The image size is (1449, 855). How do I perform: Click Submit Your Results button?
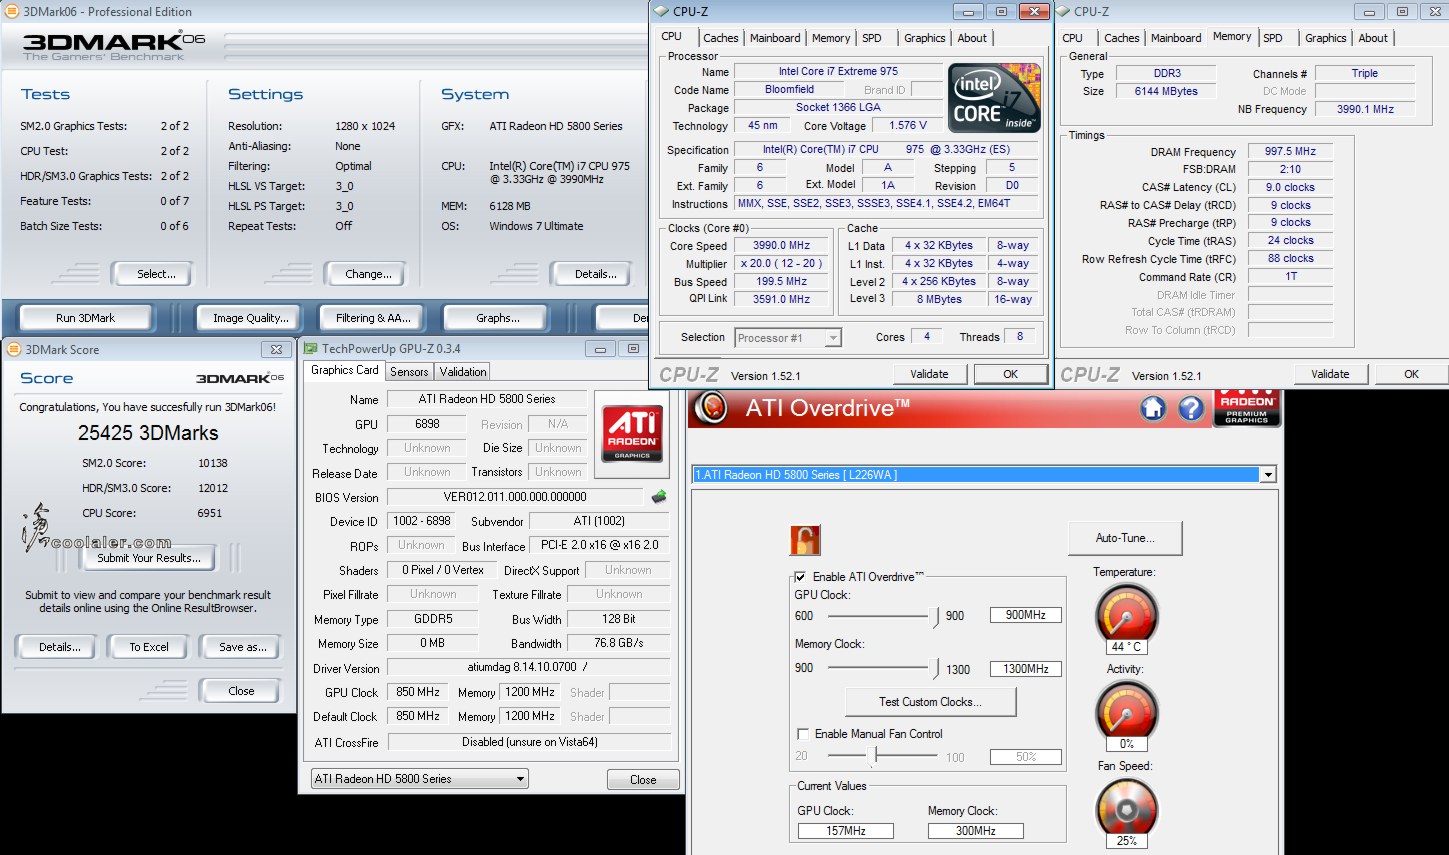pyautogui.click(x=149, y=558)
